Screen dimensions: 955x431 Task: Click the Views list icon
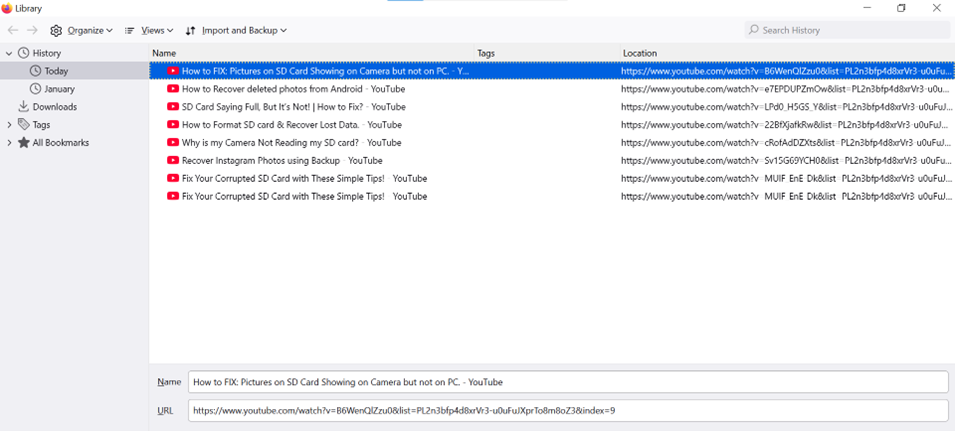pos(130,30)
